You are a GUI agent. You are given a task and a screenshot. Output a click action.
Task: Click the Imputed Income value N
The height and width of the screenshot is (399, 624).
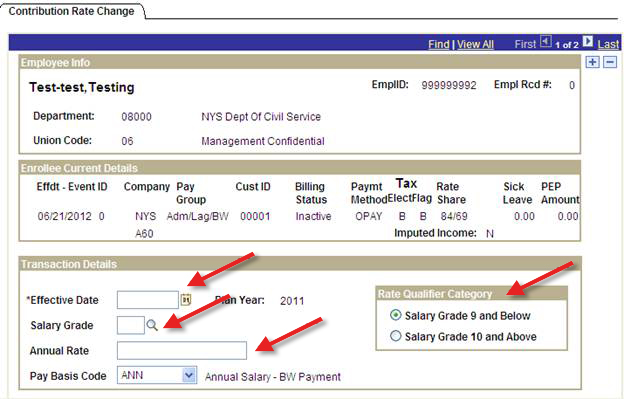coord(490,234)
